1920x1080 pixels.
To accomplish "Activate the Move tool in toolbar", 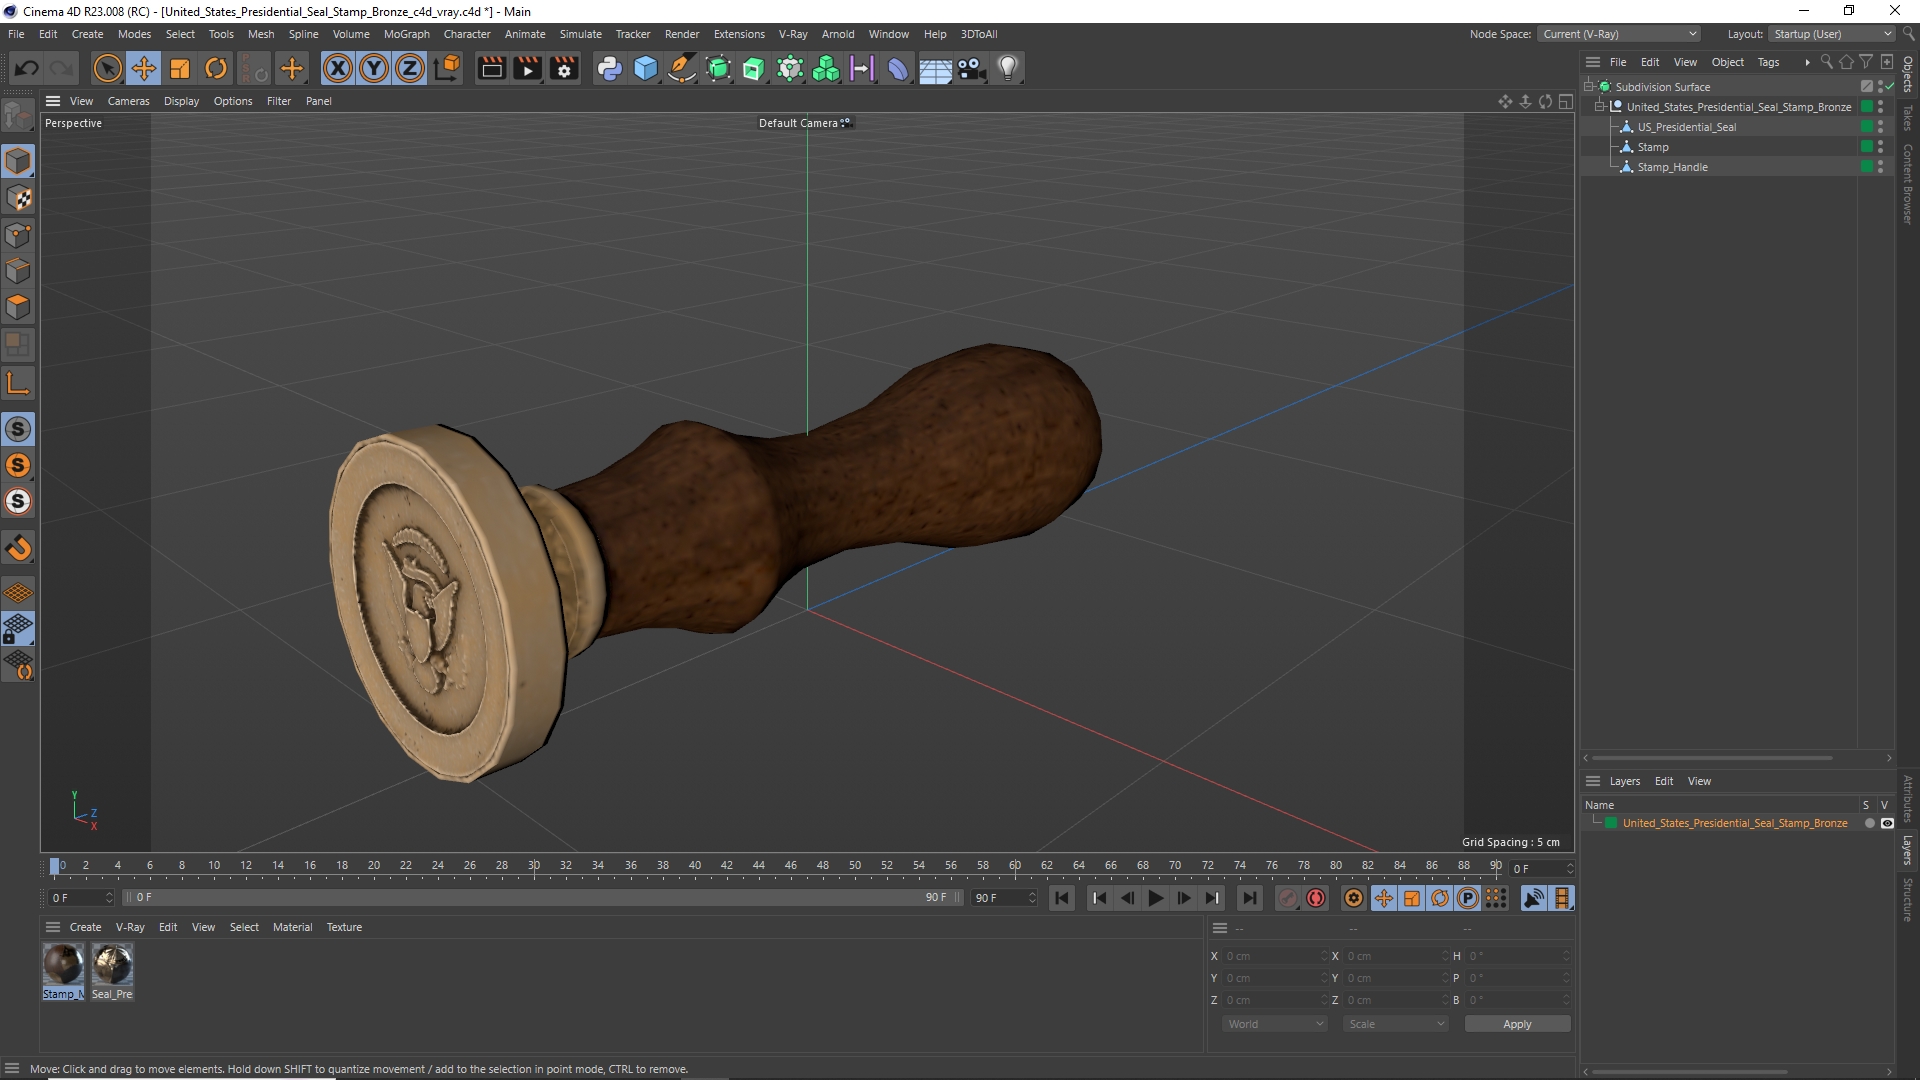I will pyautogui.click(x=144, y=68).
